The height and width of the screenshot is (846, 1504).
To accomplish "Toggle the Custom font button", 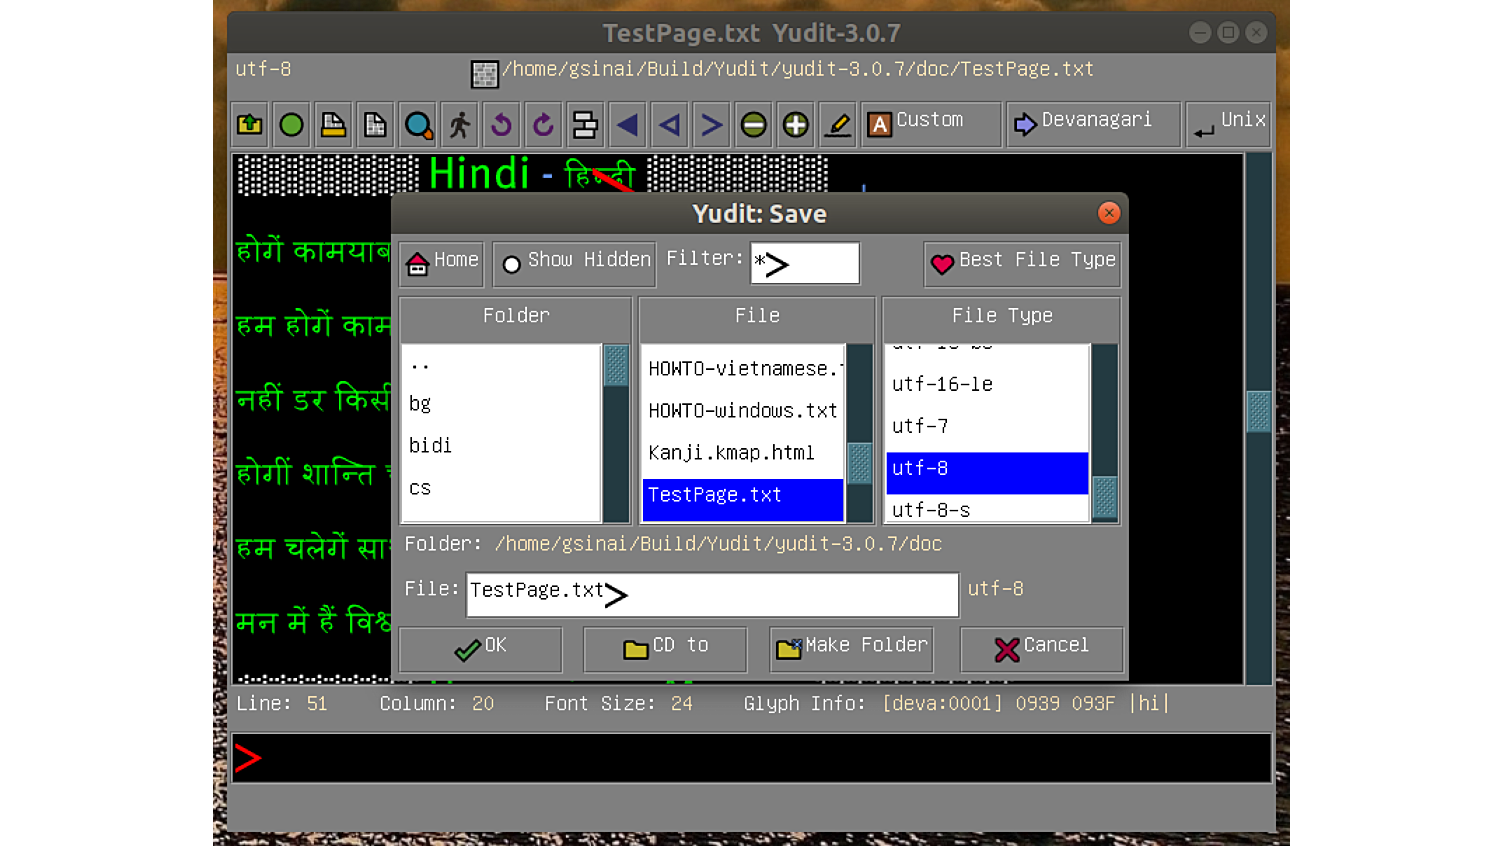I will pyautogui.click(x=930, y=124).
